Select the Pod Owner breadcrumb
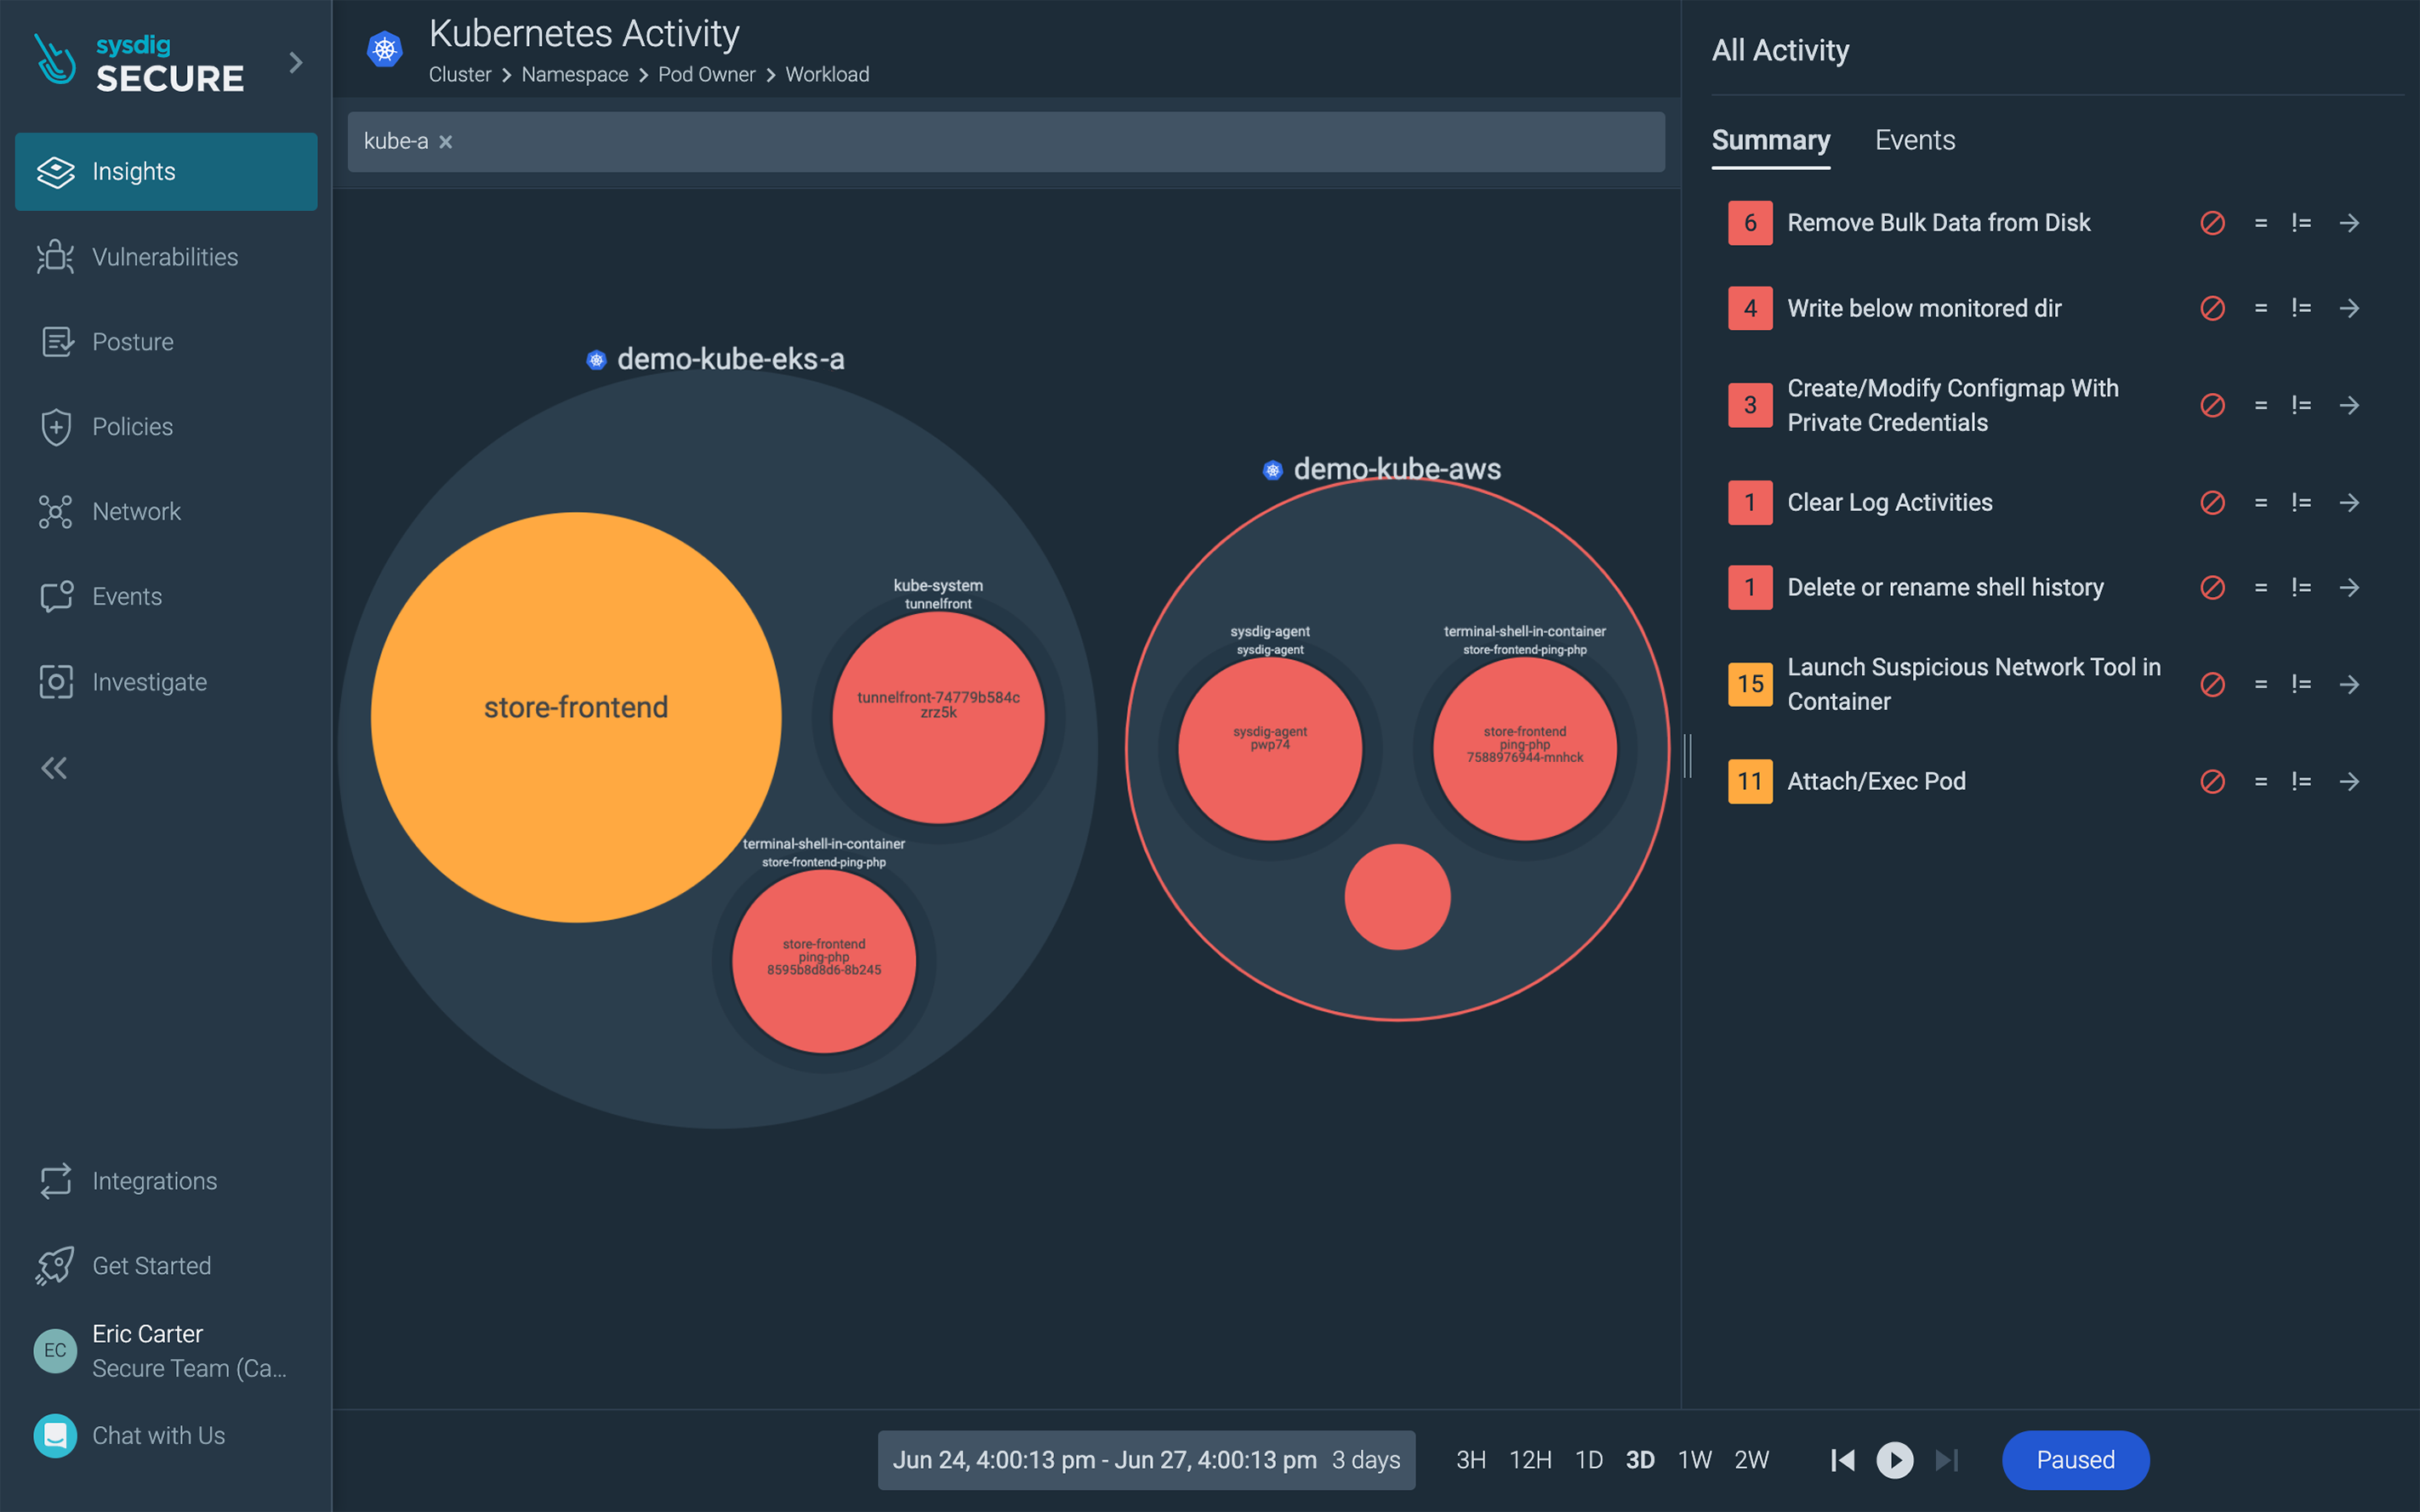The height and width of the screenshot is (1512, 2420). 707,75
